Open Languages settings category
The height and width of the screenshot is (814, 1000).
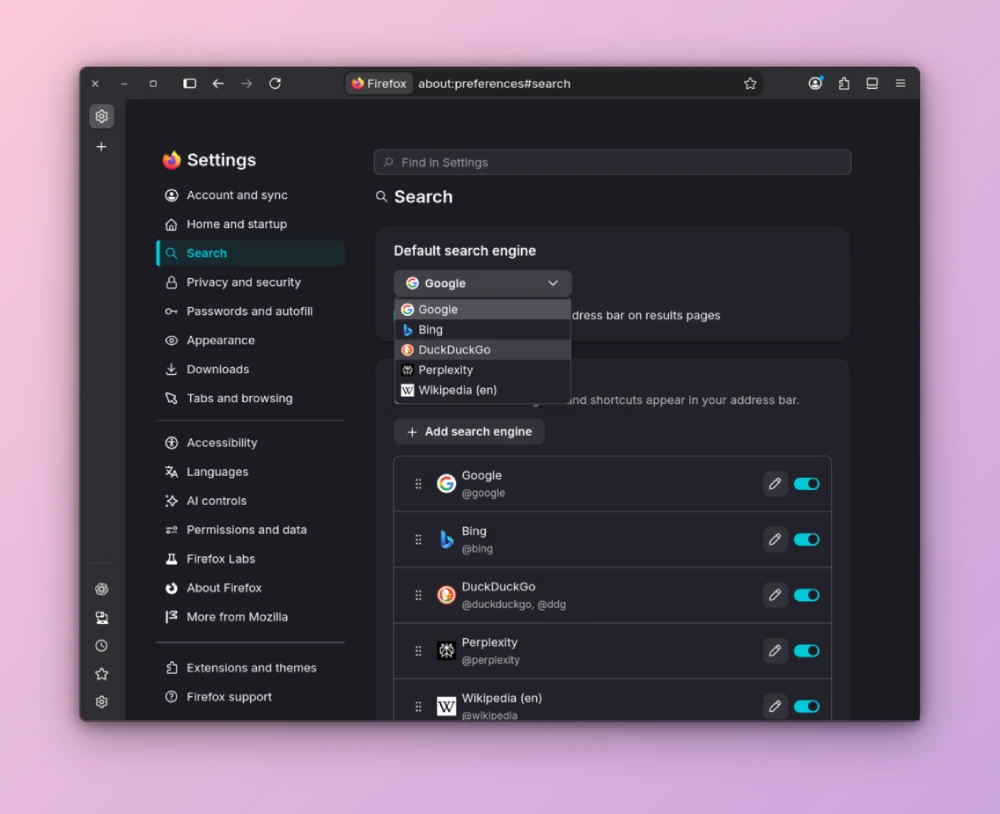(x=250, y=472)
